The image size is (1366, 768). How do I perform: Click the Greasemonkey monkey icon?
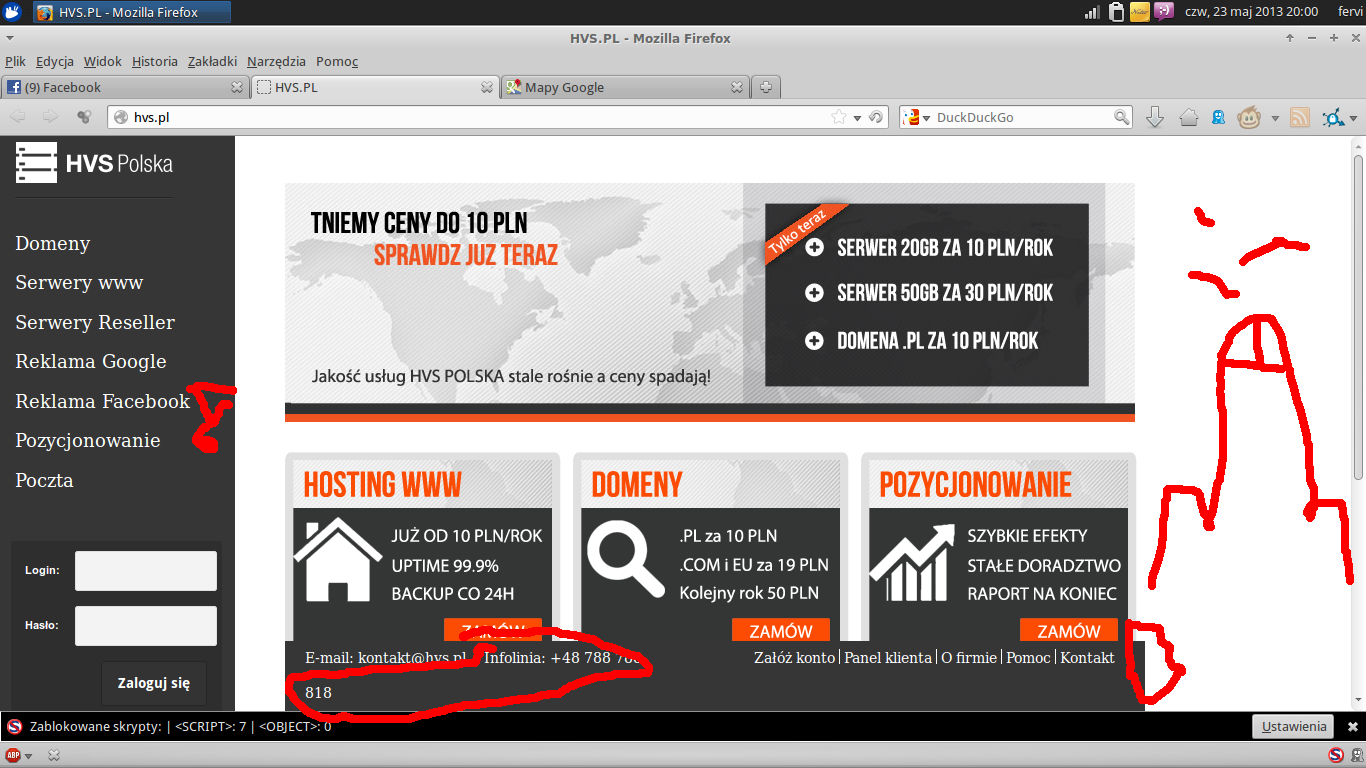pos(1249,117)
